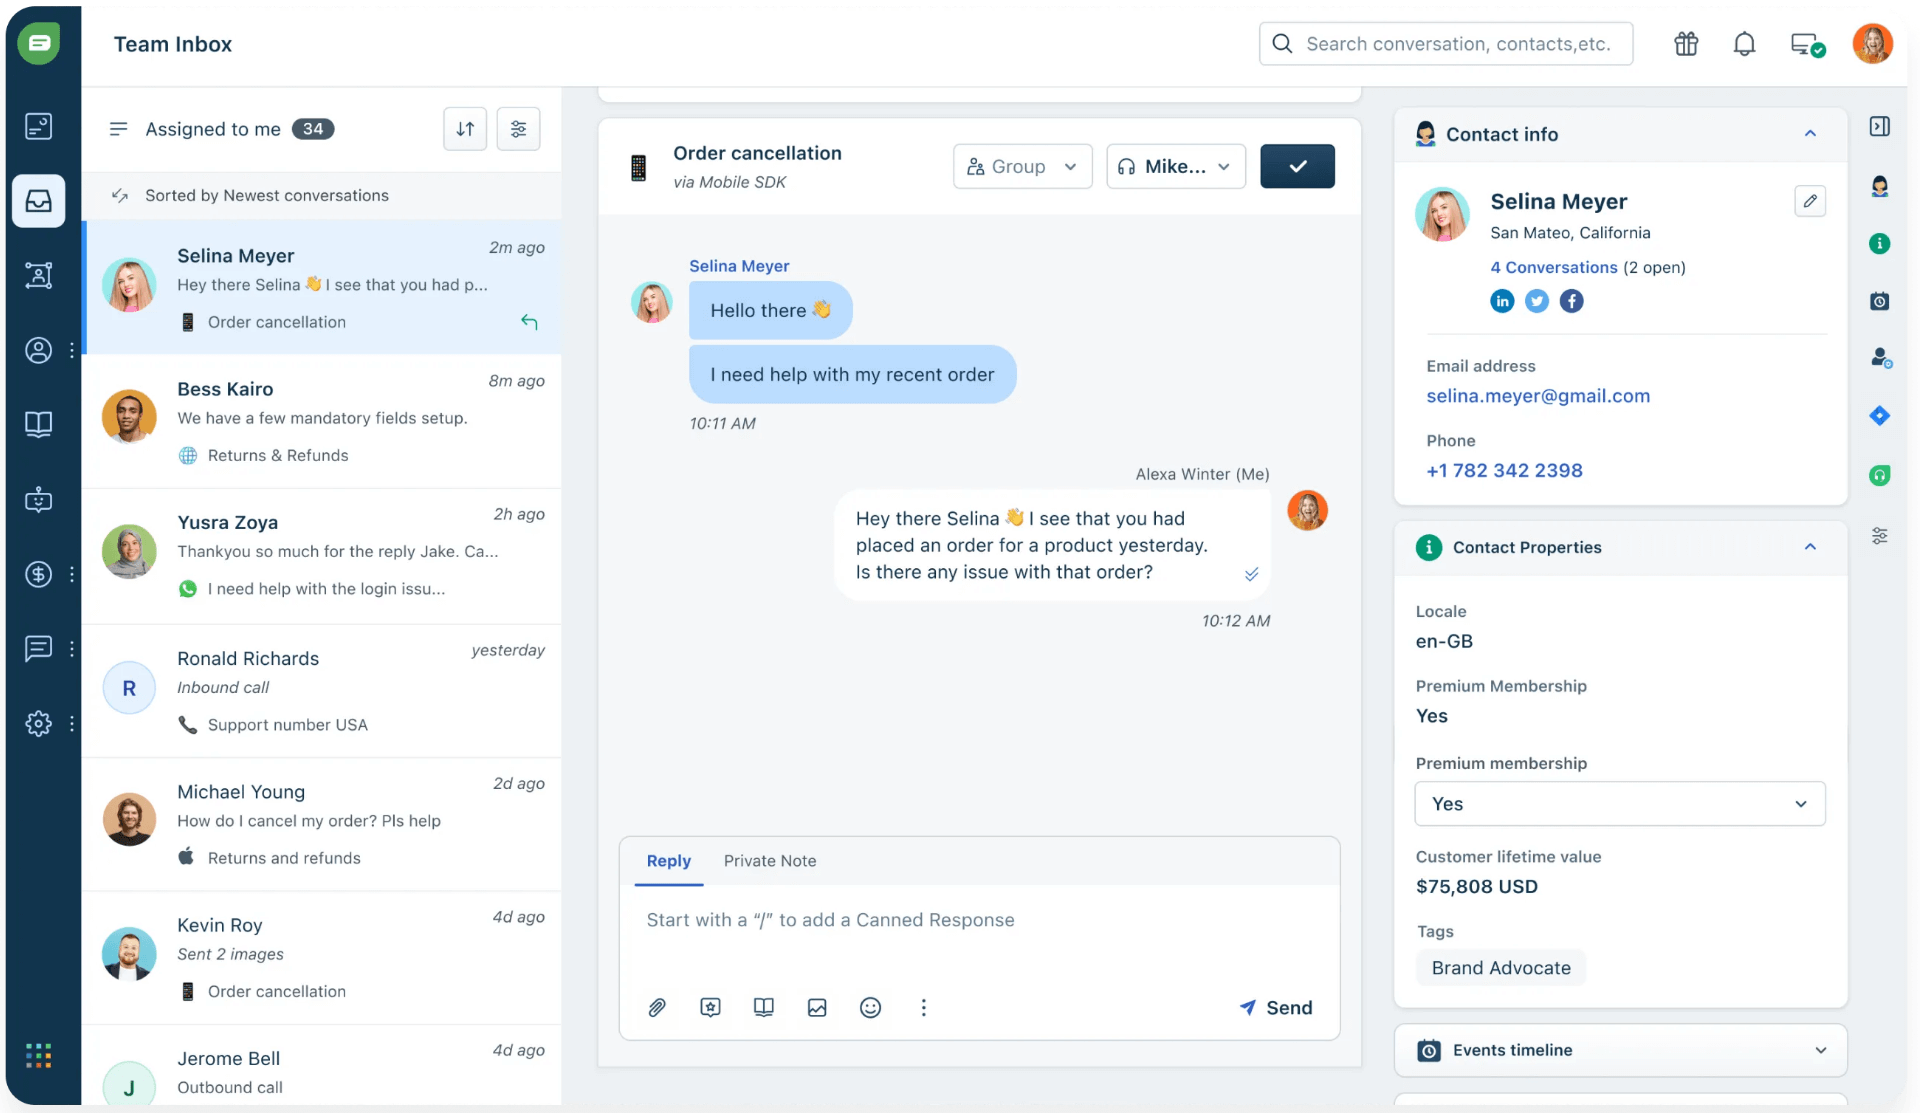Image resolution: width=1920 pixels, height=1113 pixels.
Task: Expand the Events timeline section
Action: 1822,1050
